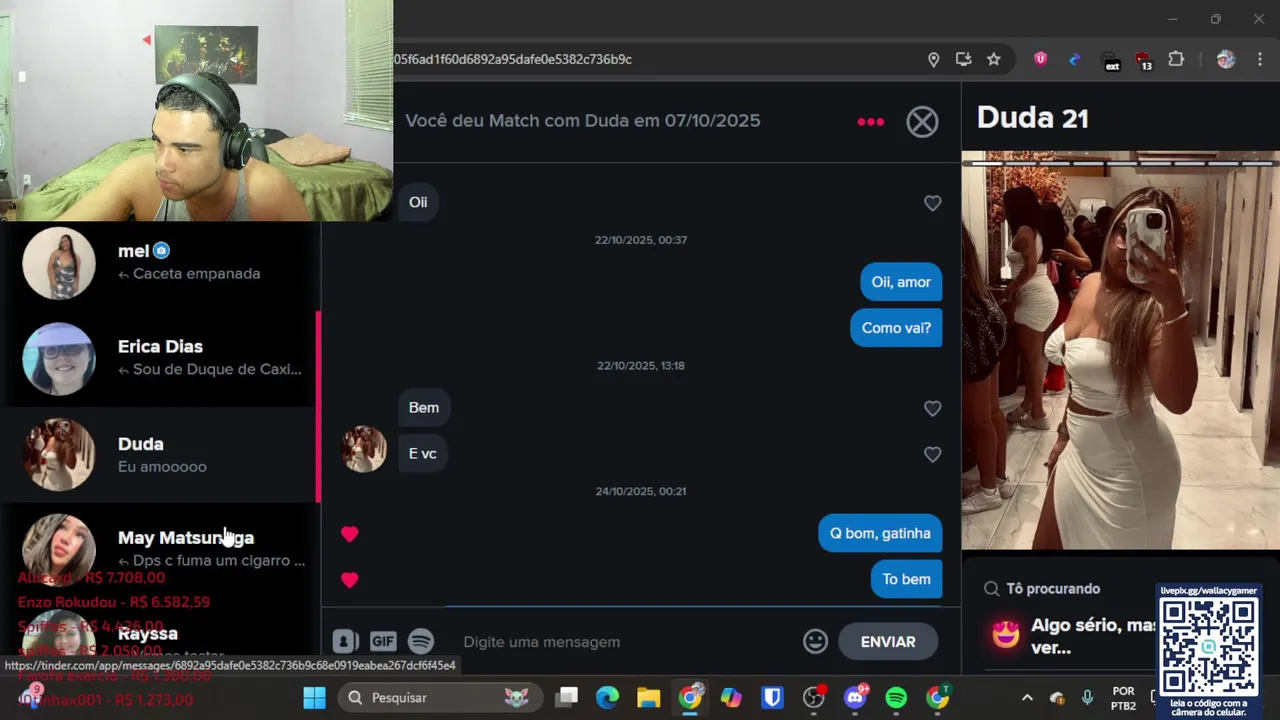Open the Spotify song share icon
Screen dimensions: 1280x720
421,642
